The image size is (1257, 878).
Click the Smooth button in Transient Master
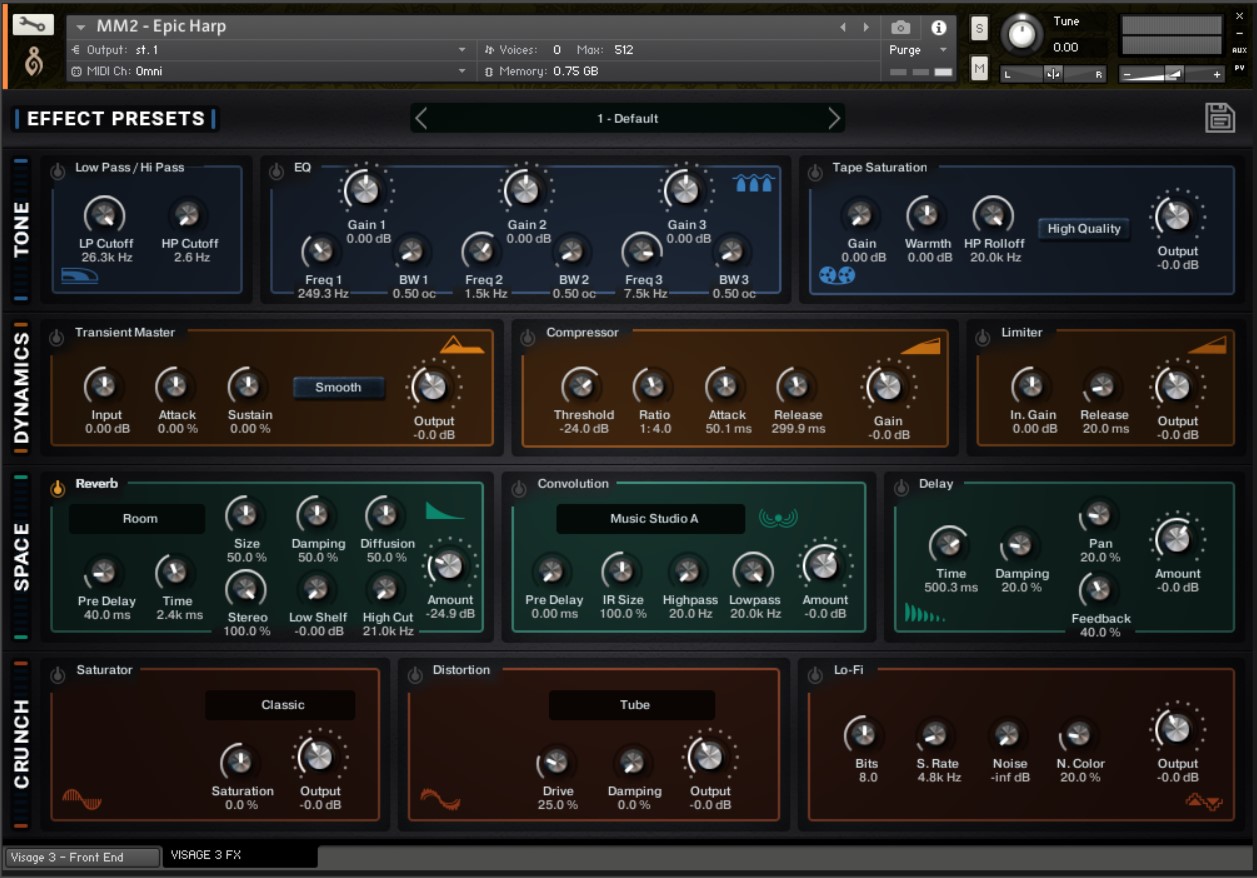(339, 388)
